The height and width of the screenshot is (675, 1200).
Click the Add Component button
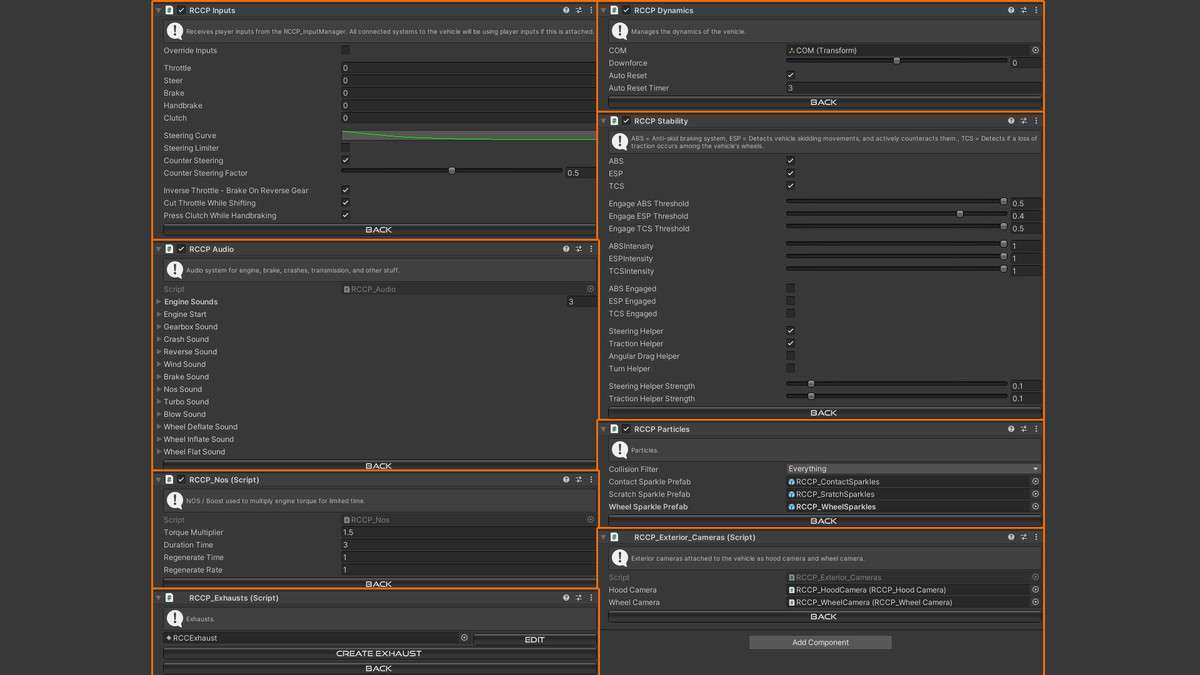820,643
